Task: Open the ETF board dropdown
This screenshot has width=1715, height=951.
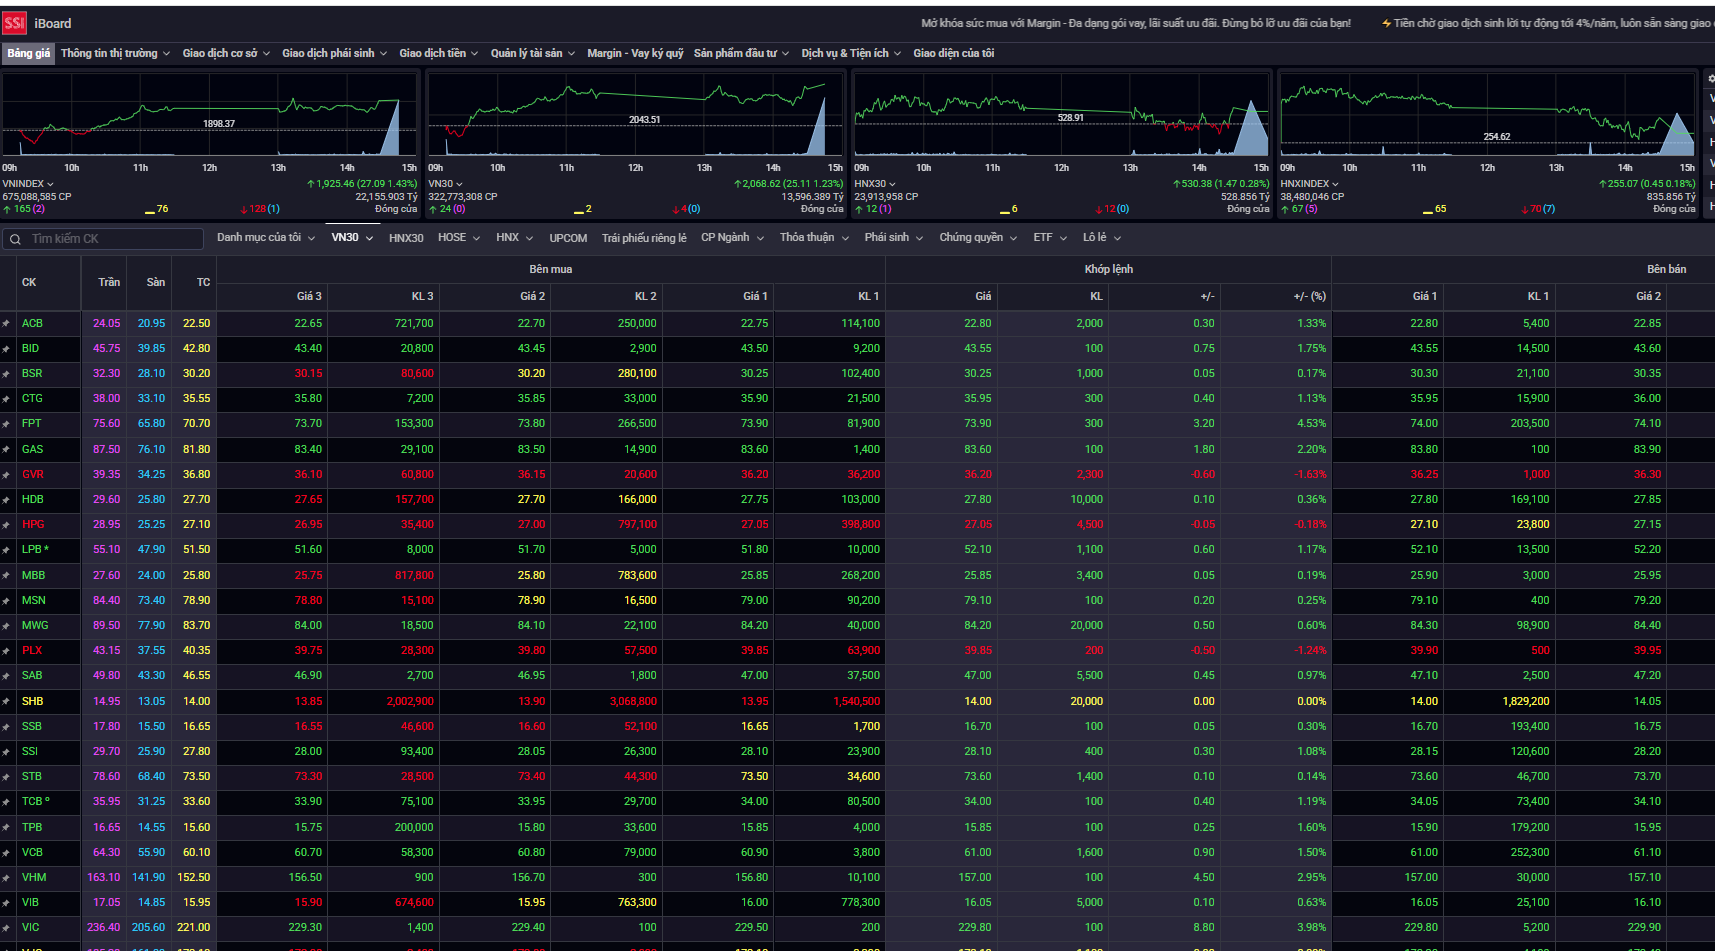Action: (1050, 238)
